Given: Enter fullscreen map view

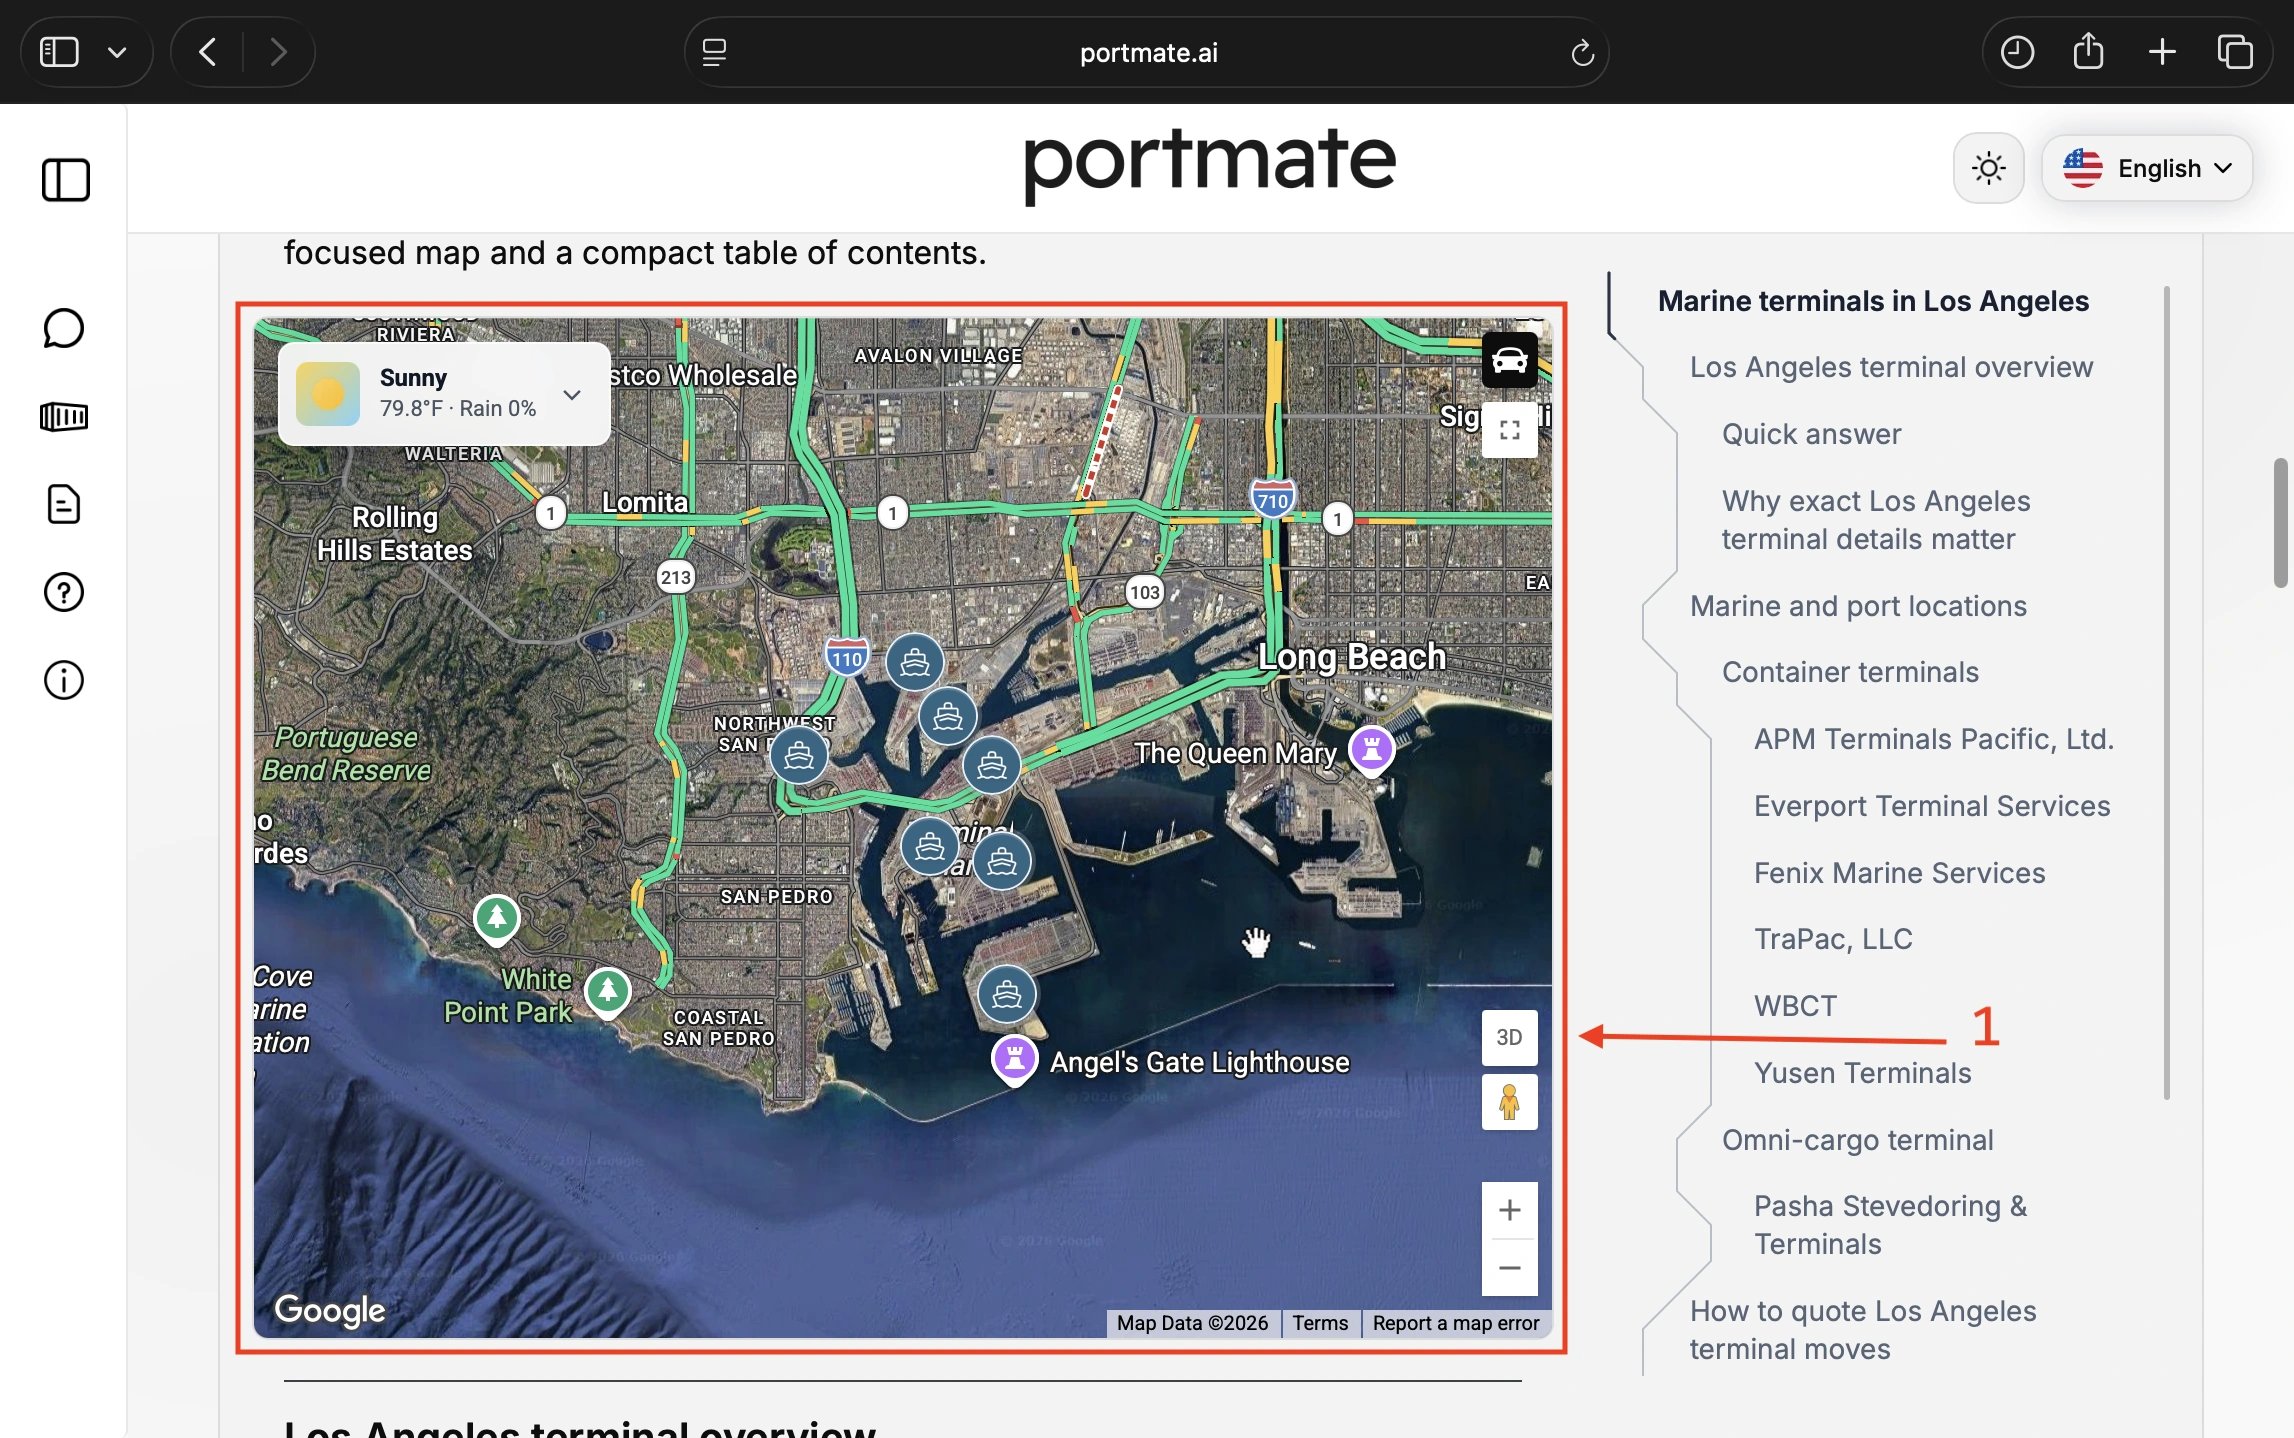Looking at the screenshot, I should click(x=1509, y=430).
